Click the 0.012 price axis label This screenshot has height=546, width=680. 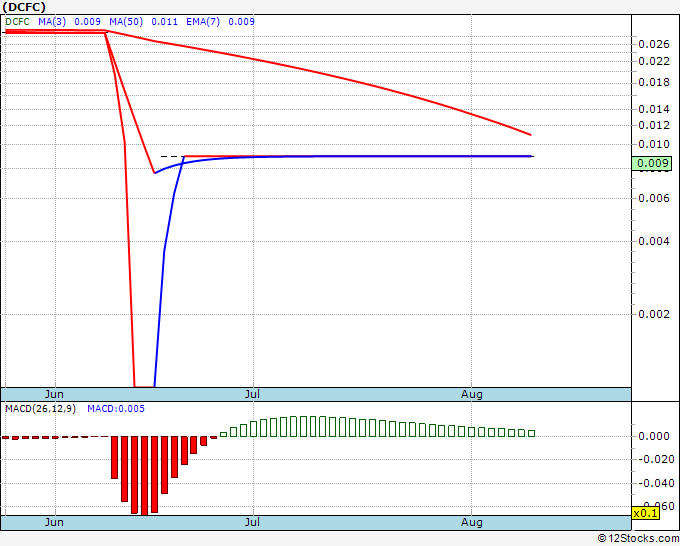coord(654,125)
